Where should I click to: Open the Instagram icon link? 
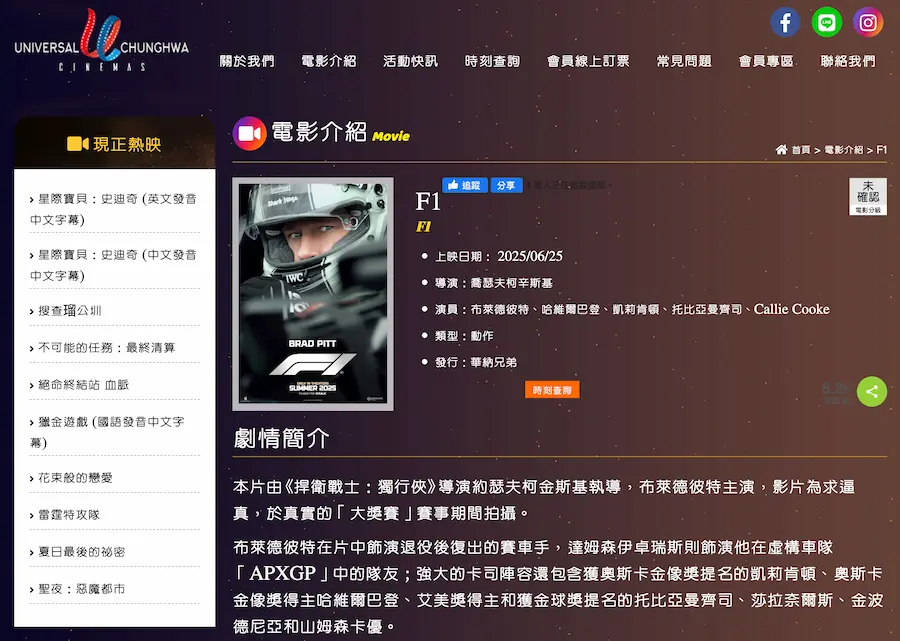[x=868, y=22]
